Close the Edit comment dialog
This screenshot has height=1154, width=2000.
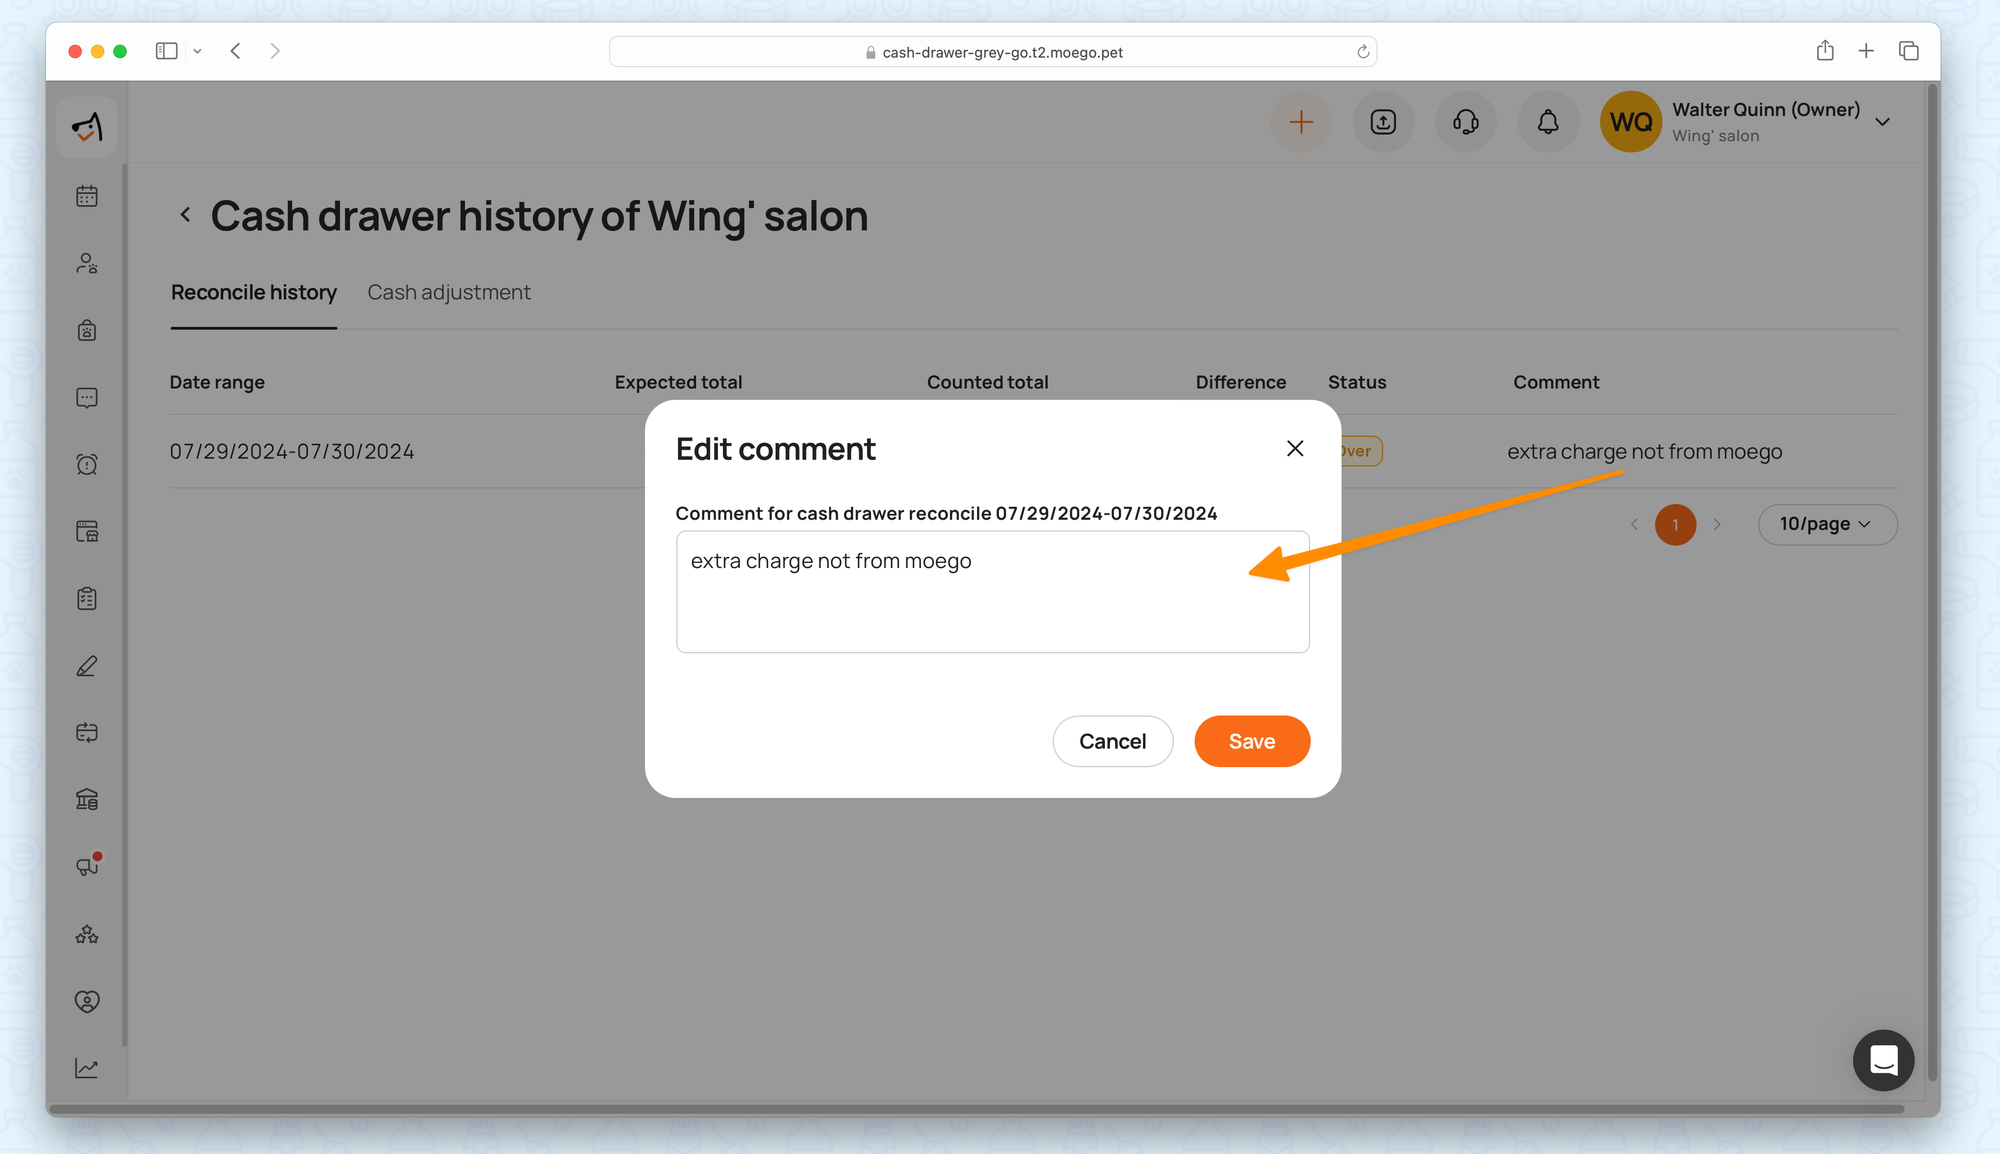tap(1294, 448)
